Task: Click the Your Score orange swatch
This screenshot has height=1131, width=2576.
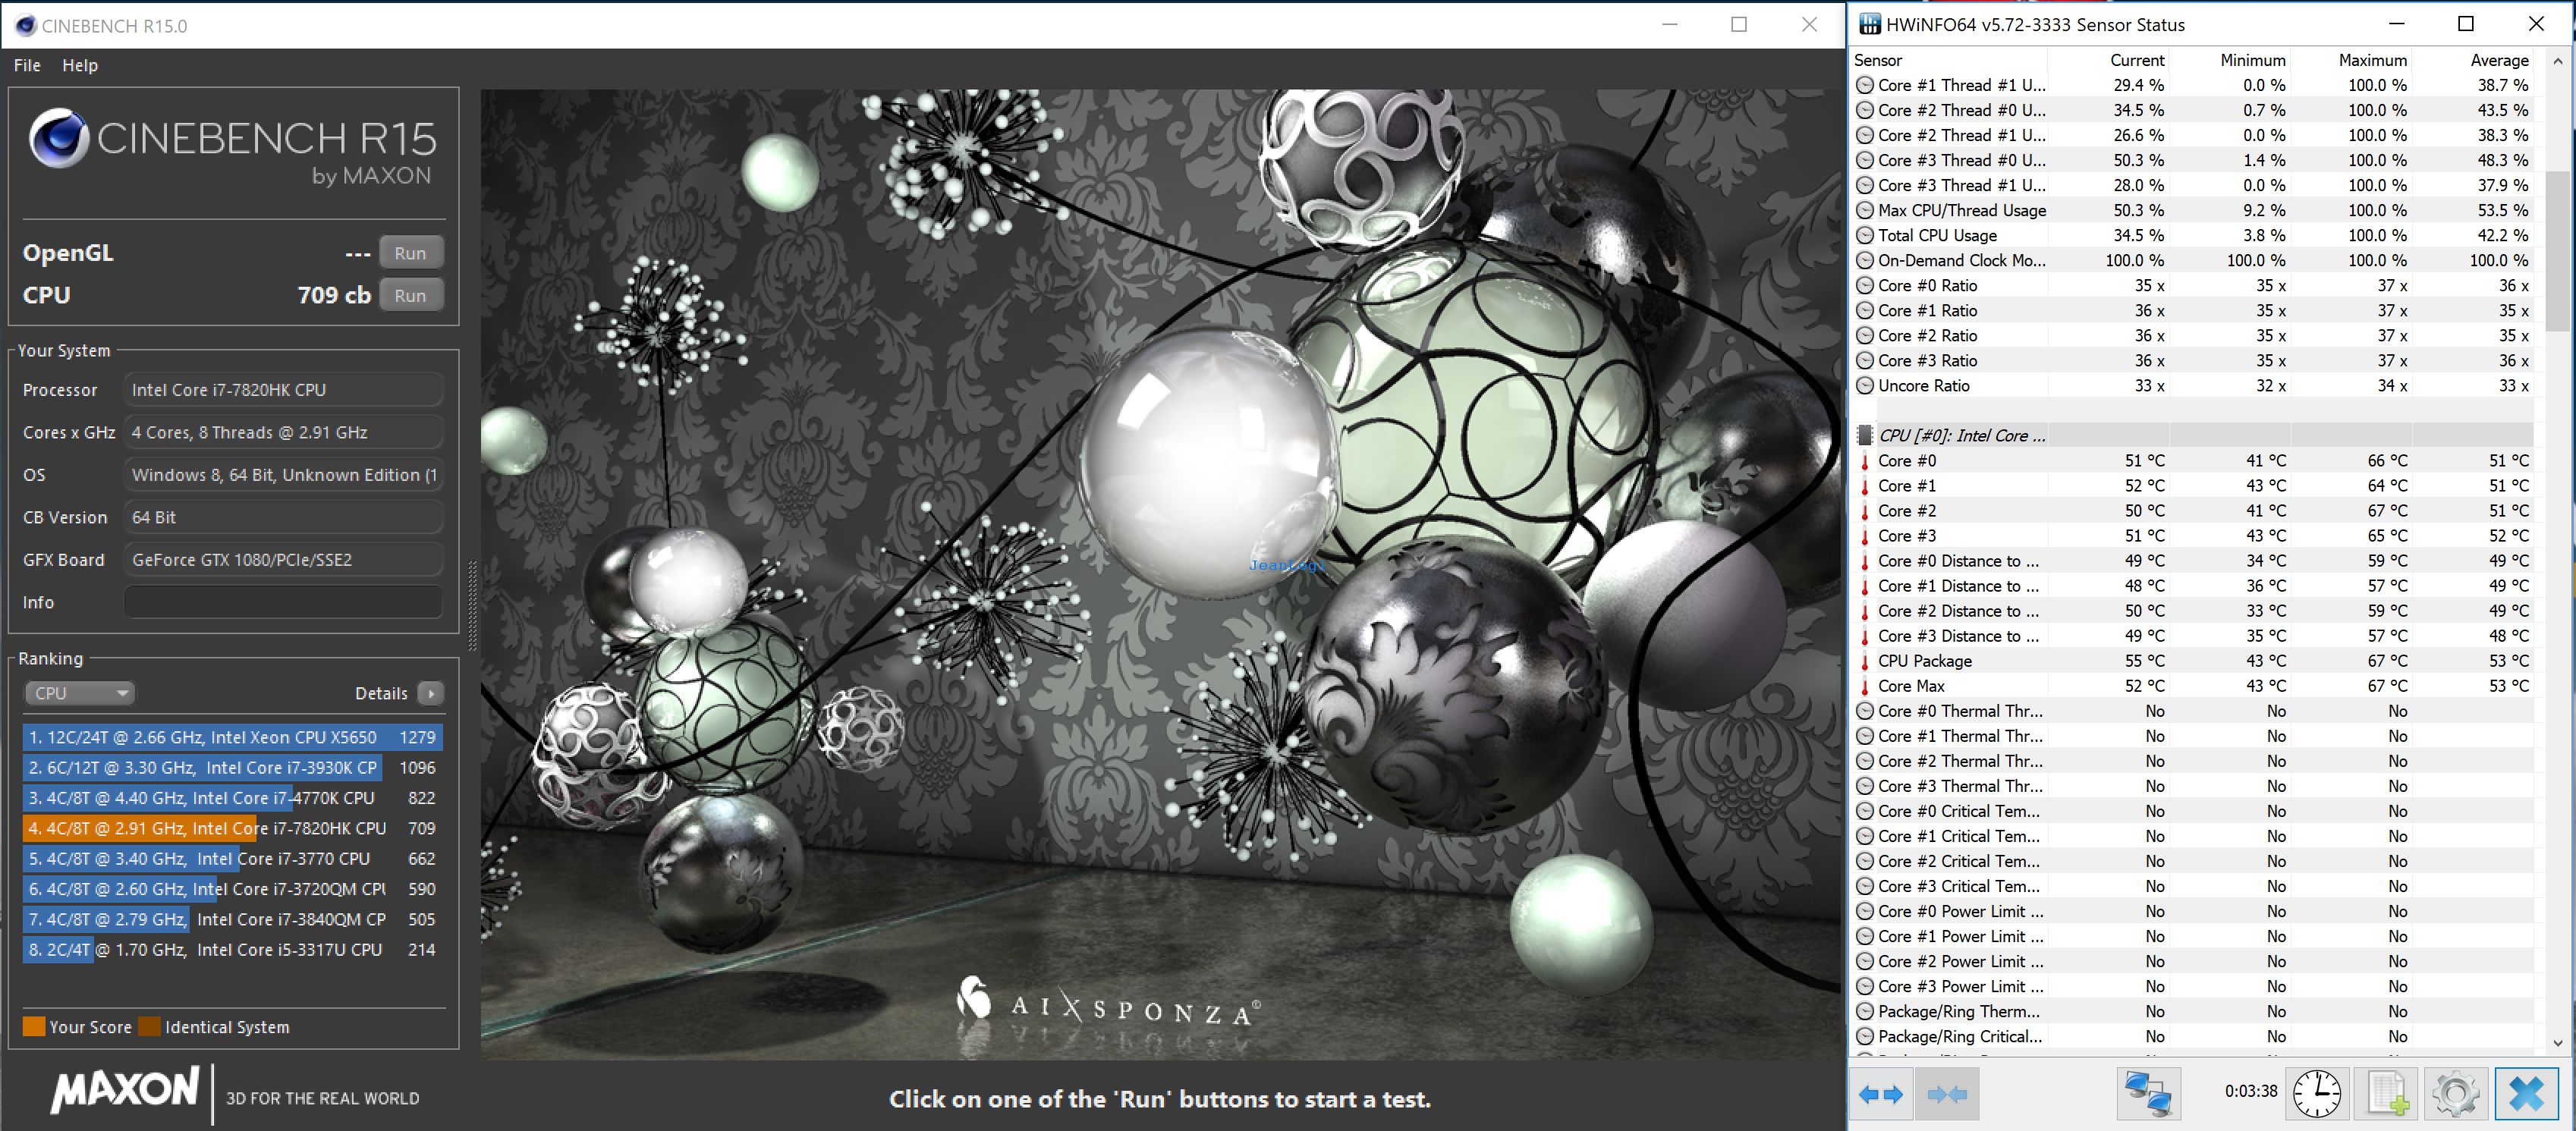Action: pos(34,1027)
